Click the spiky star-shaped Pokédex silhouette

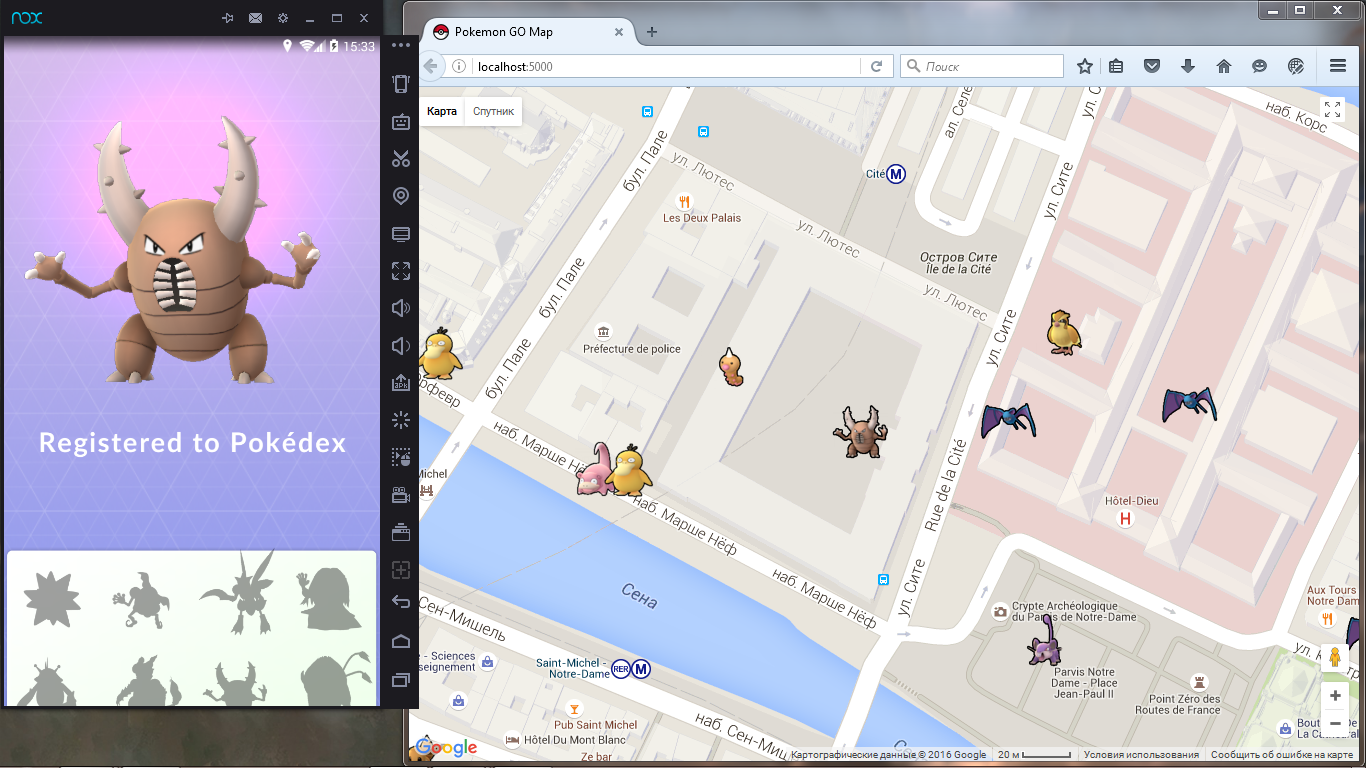pyautogui.click(x=52, y=601)
